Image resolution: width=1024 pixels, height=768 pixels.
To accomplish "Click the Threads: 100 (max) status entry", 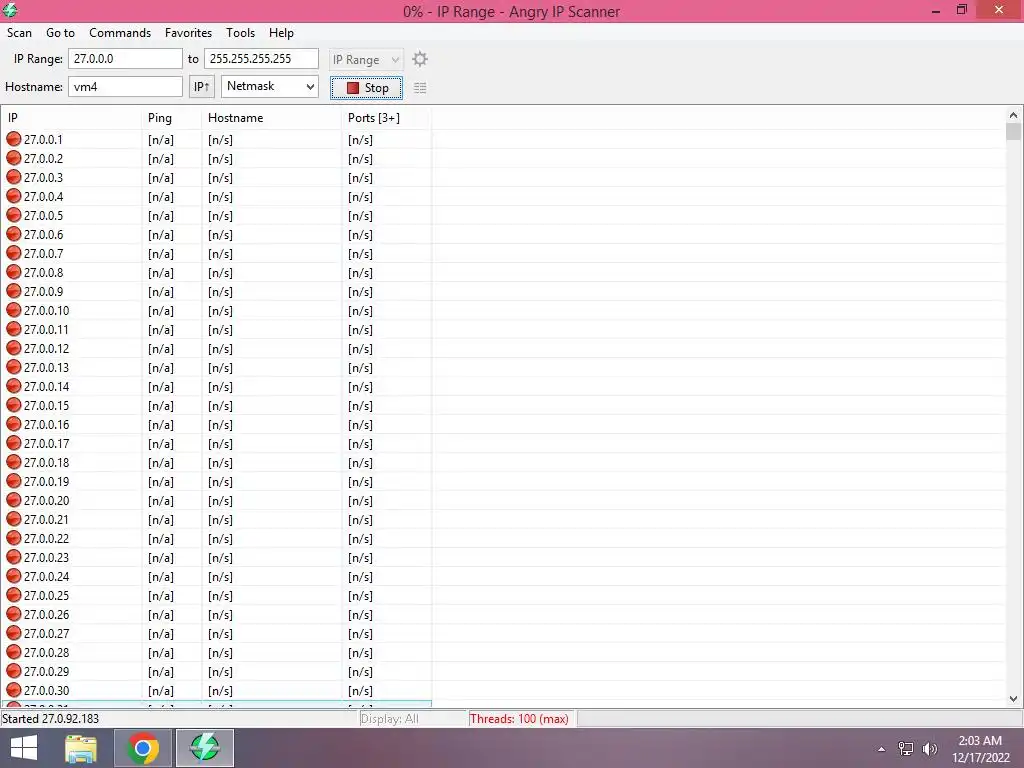I will coord(519,718).
